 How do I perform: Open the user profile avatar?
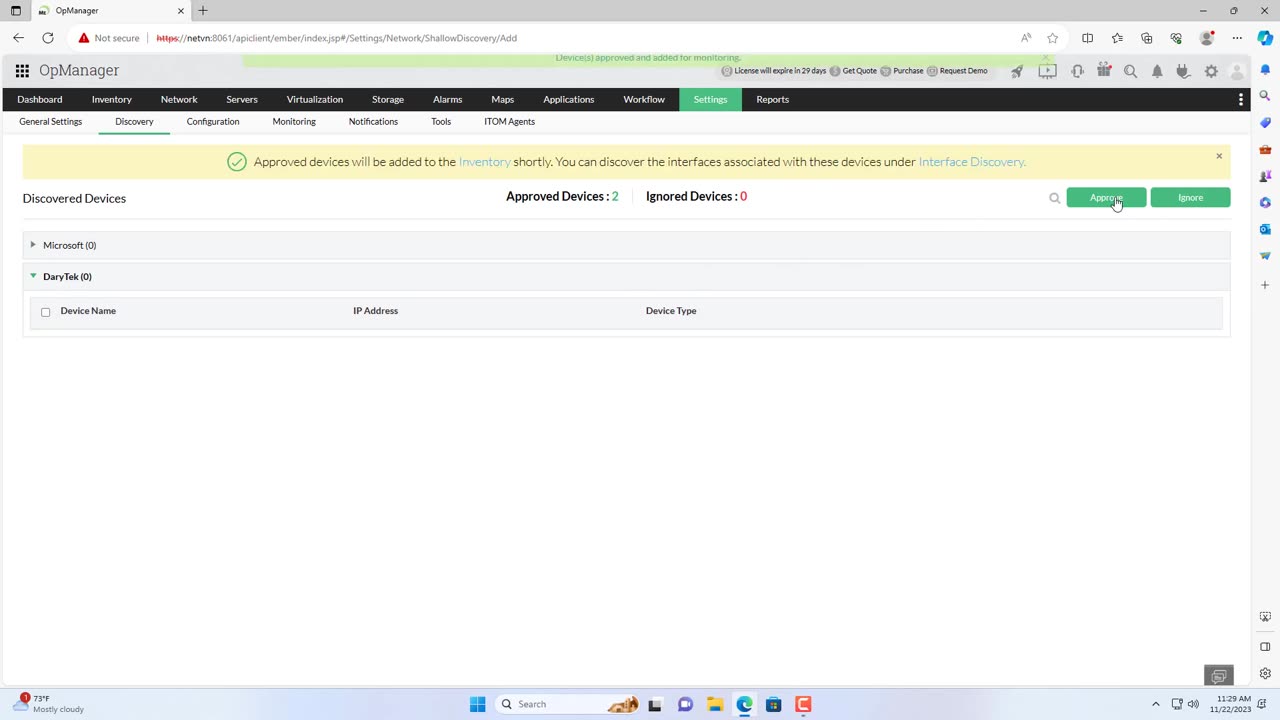coord(1237,71)
